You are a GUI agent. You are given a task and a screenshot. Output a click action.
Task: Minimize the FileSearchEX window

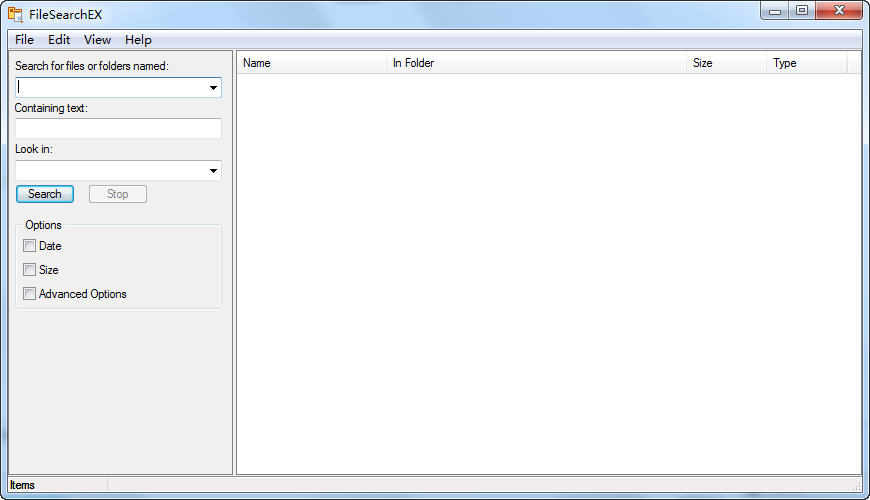(774, 11)
